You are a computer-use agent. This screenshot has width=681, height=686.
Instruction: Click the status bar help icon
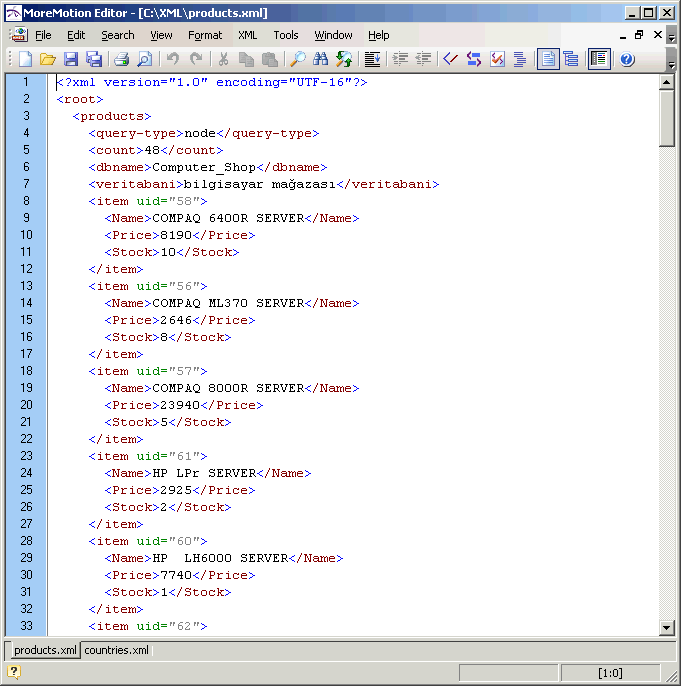pyautogui.click(x=14, y=672)
